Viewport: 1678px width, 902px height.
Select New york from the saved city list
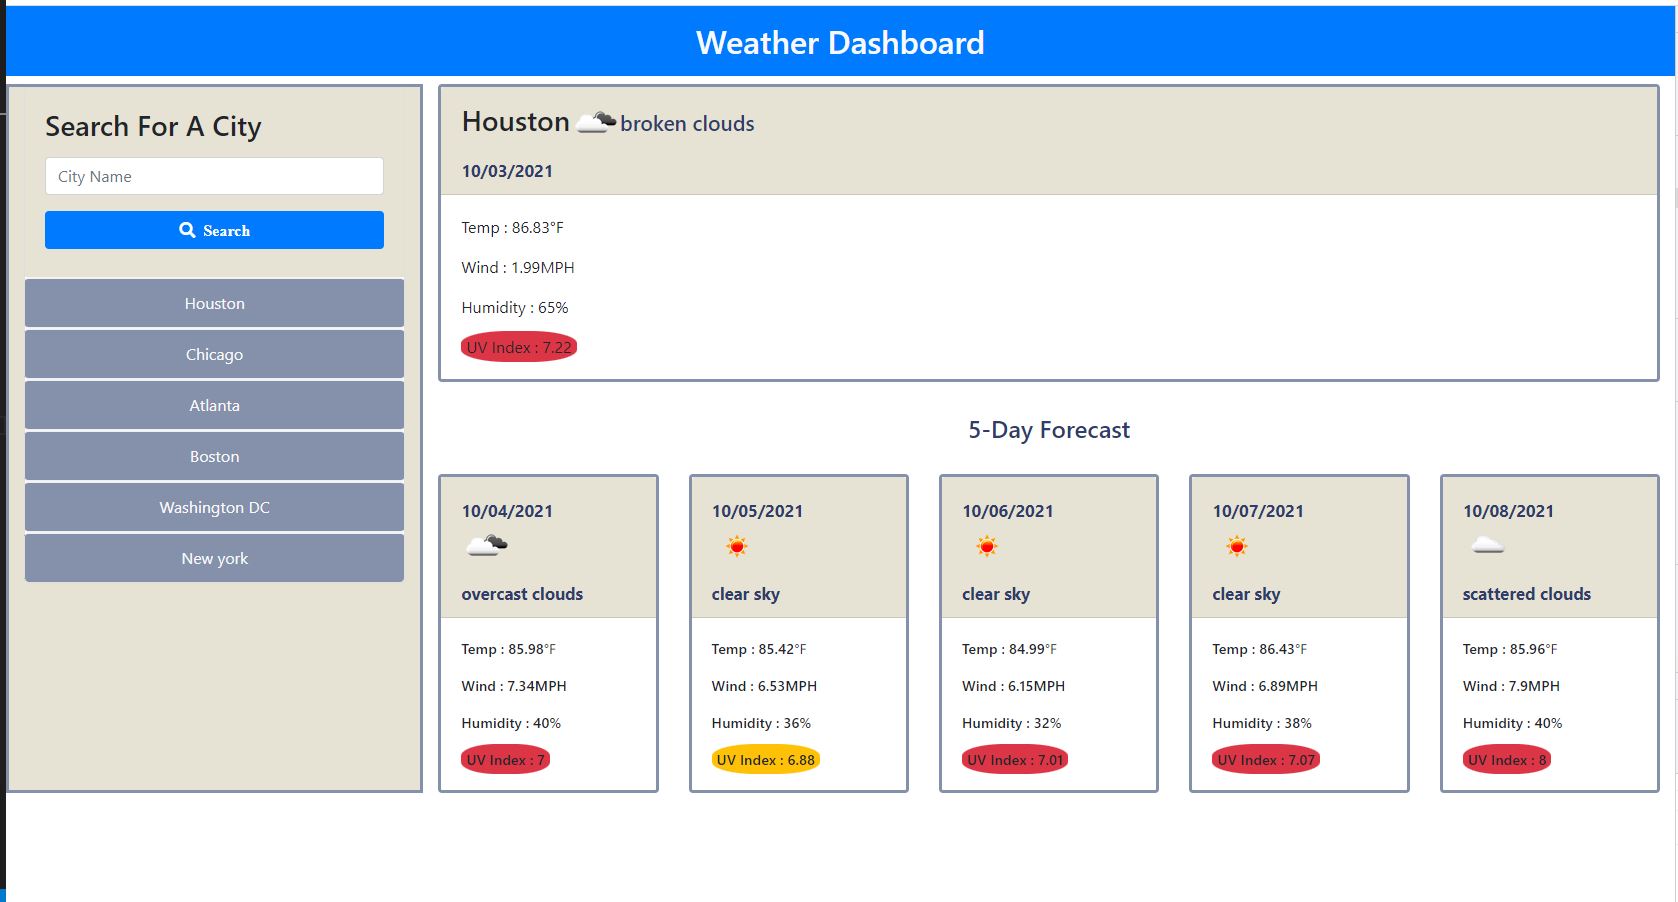tap(213, 558)
